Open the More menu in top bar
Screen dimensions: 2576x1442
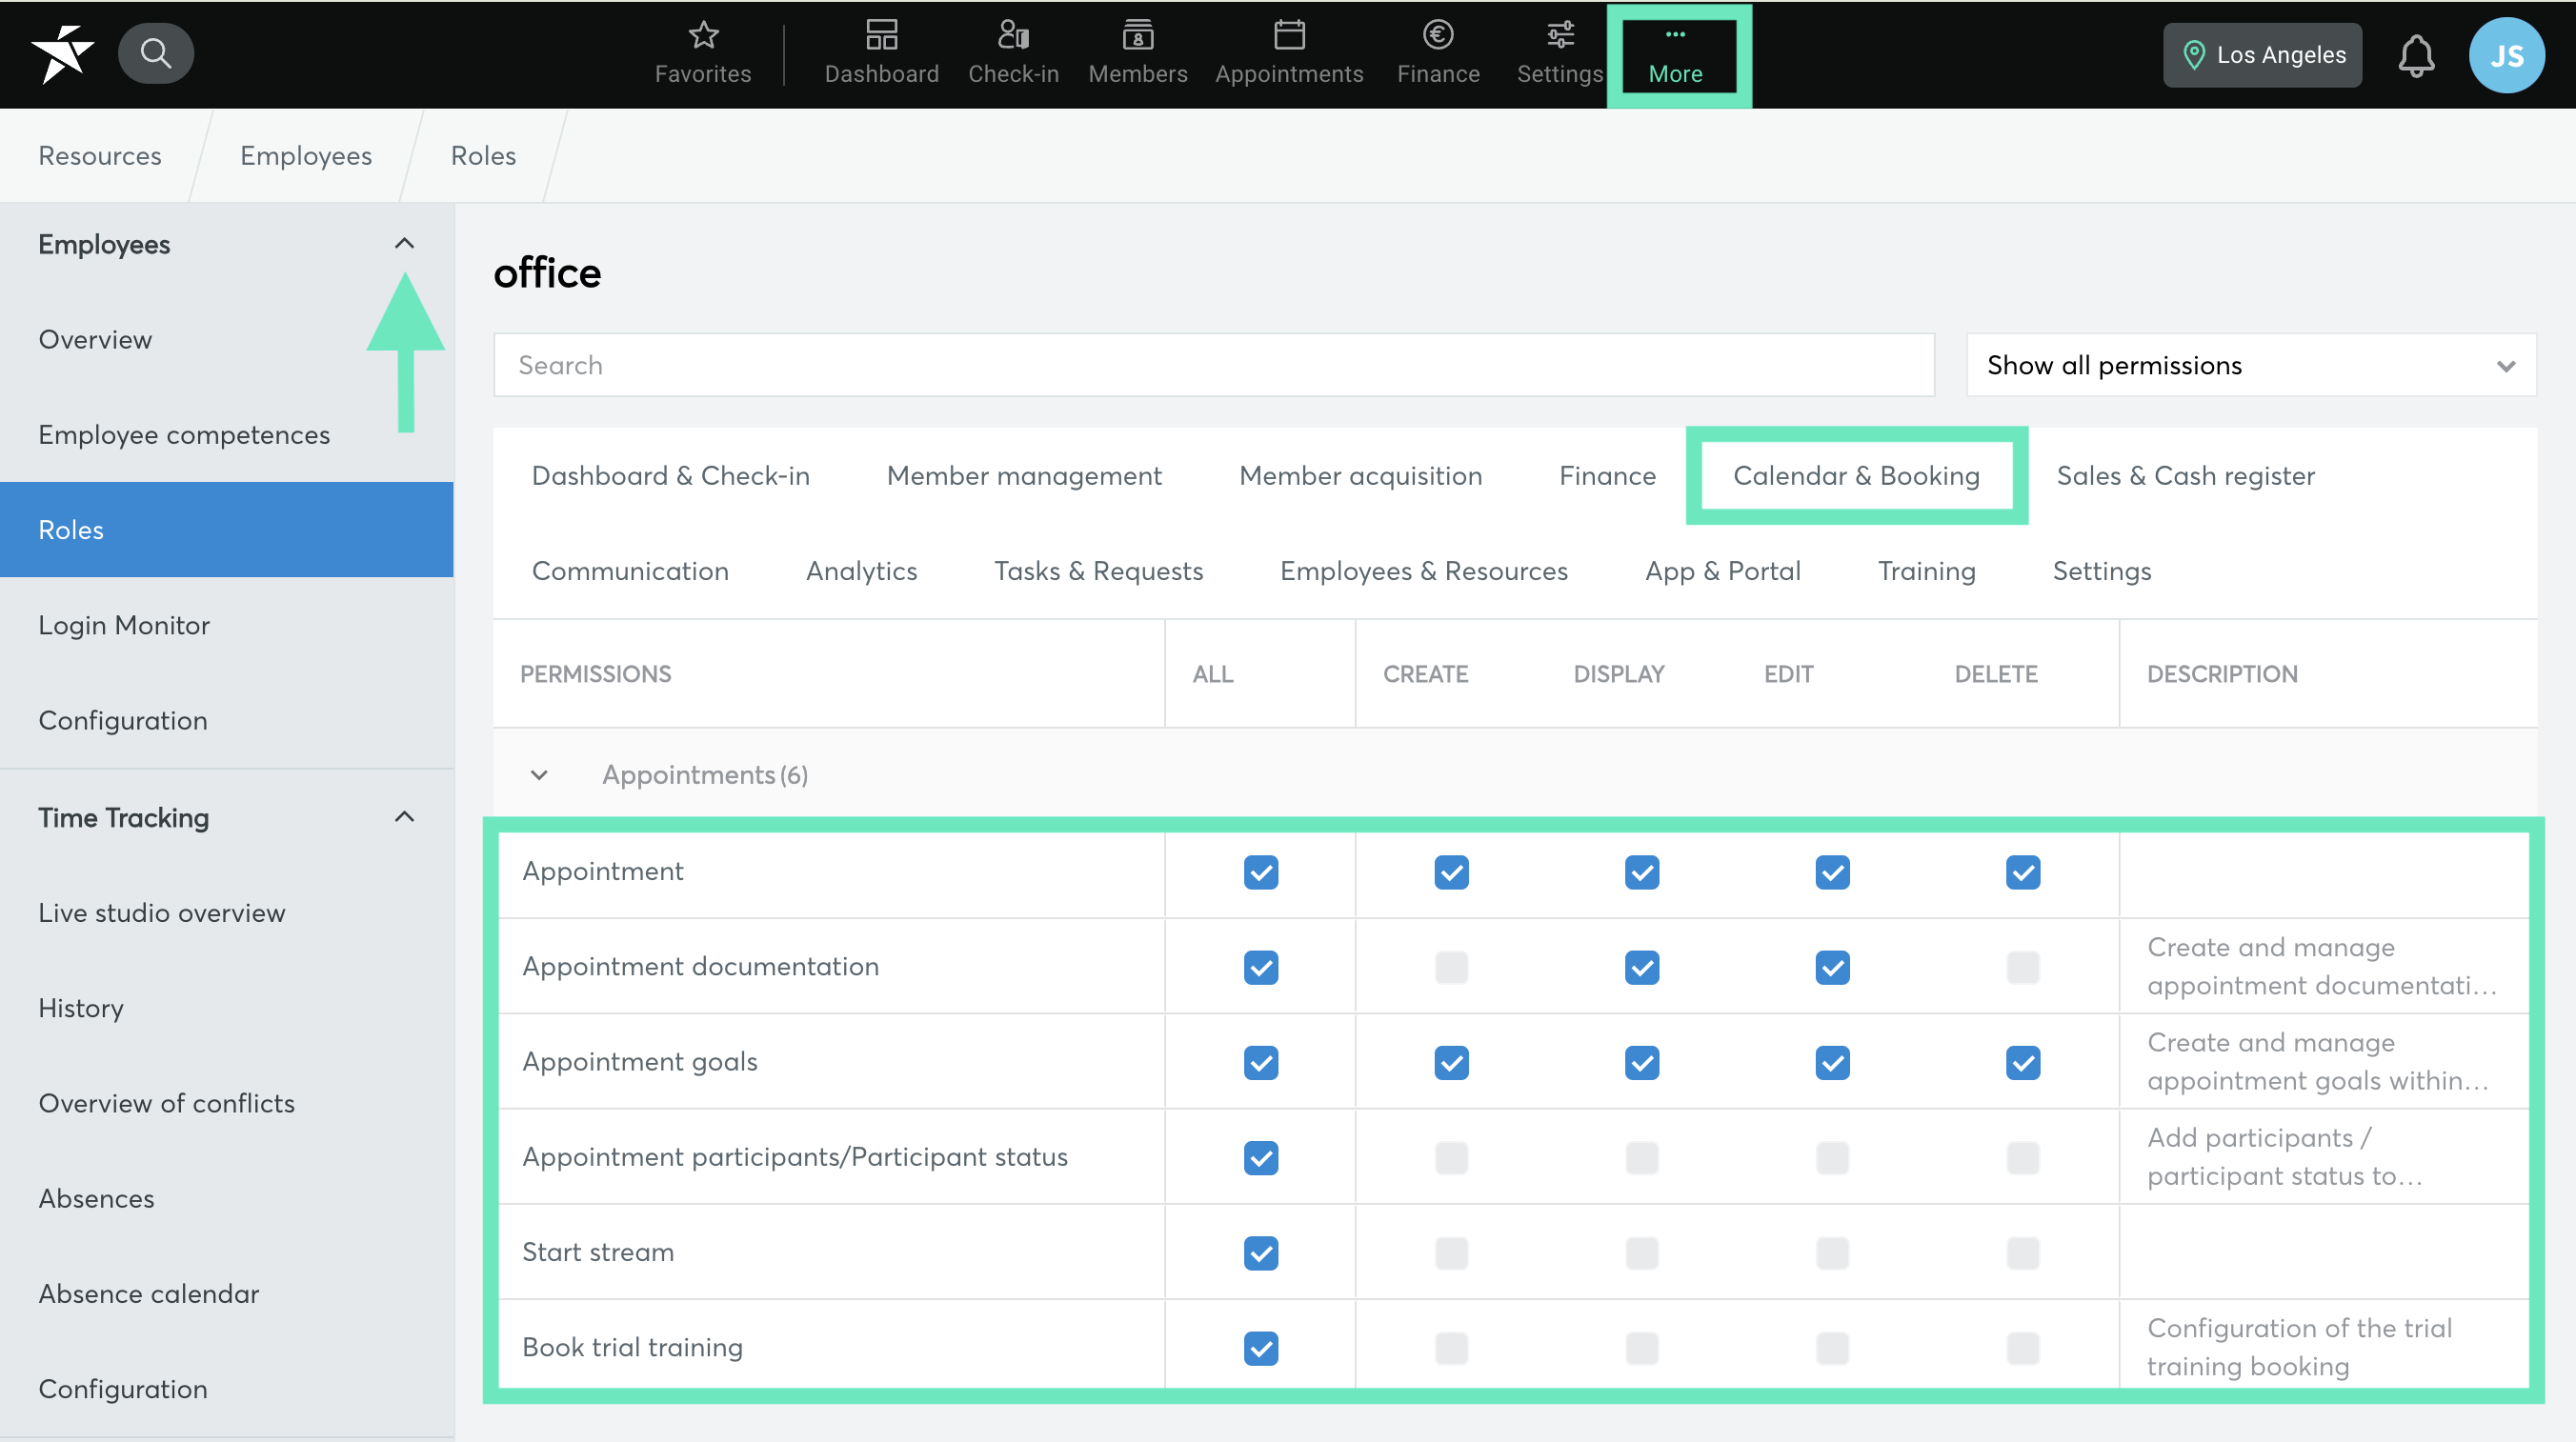(1676, 56)
